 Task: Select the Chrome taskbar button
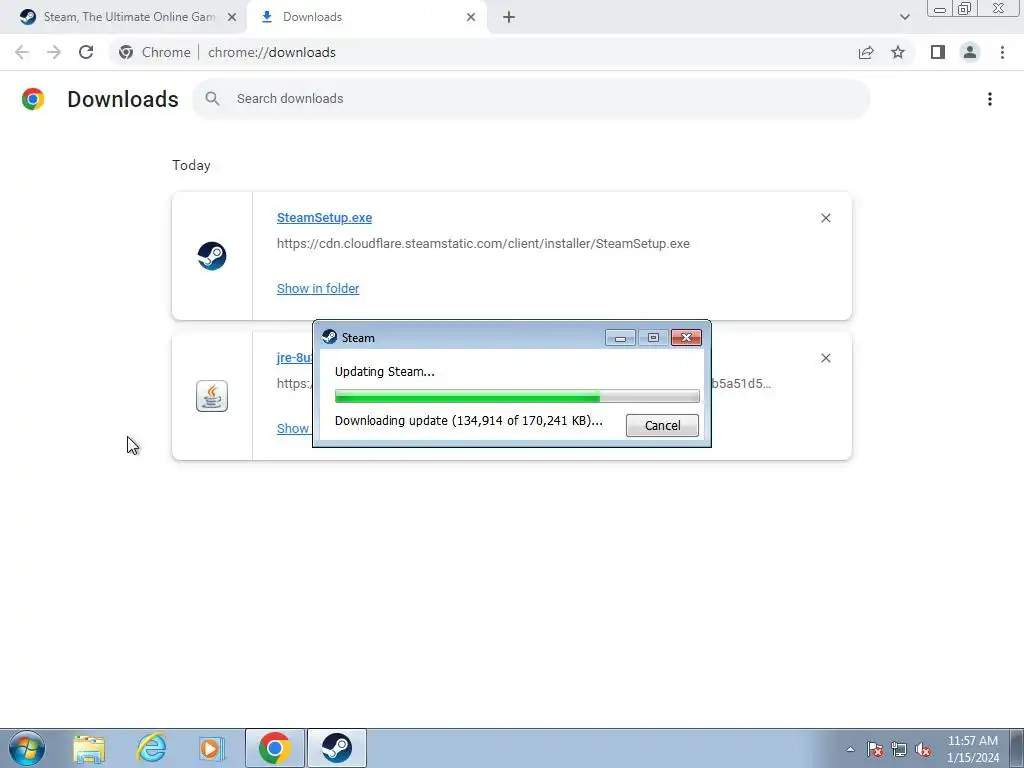(x=275, y=748)
